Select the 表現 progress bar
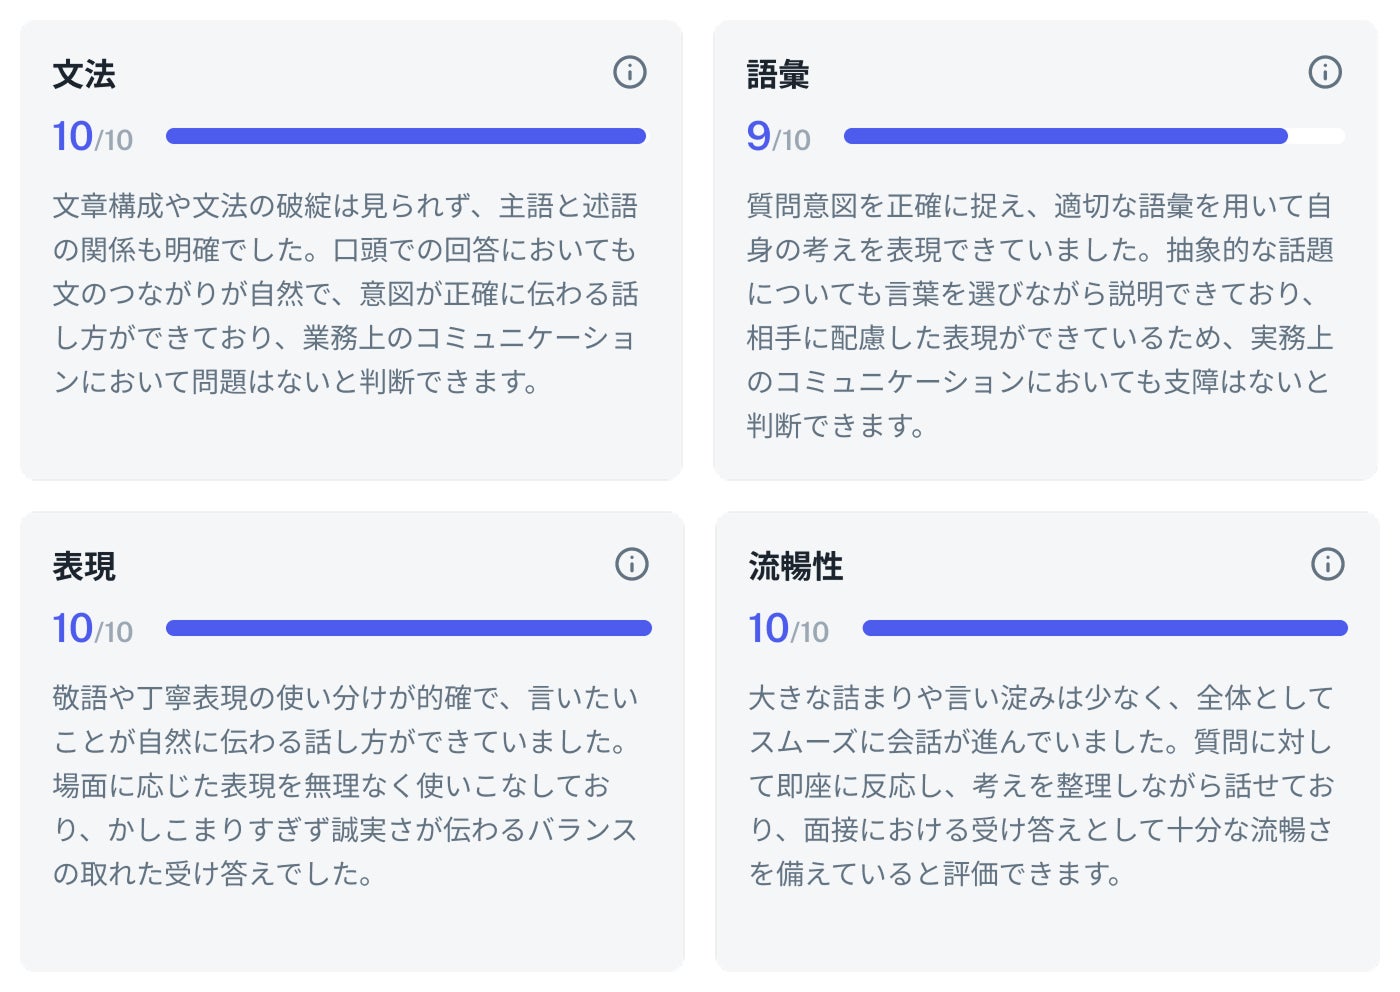Screen dimensions: 1400x992 pyautogui.click(x=408, y=628)
